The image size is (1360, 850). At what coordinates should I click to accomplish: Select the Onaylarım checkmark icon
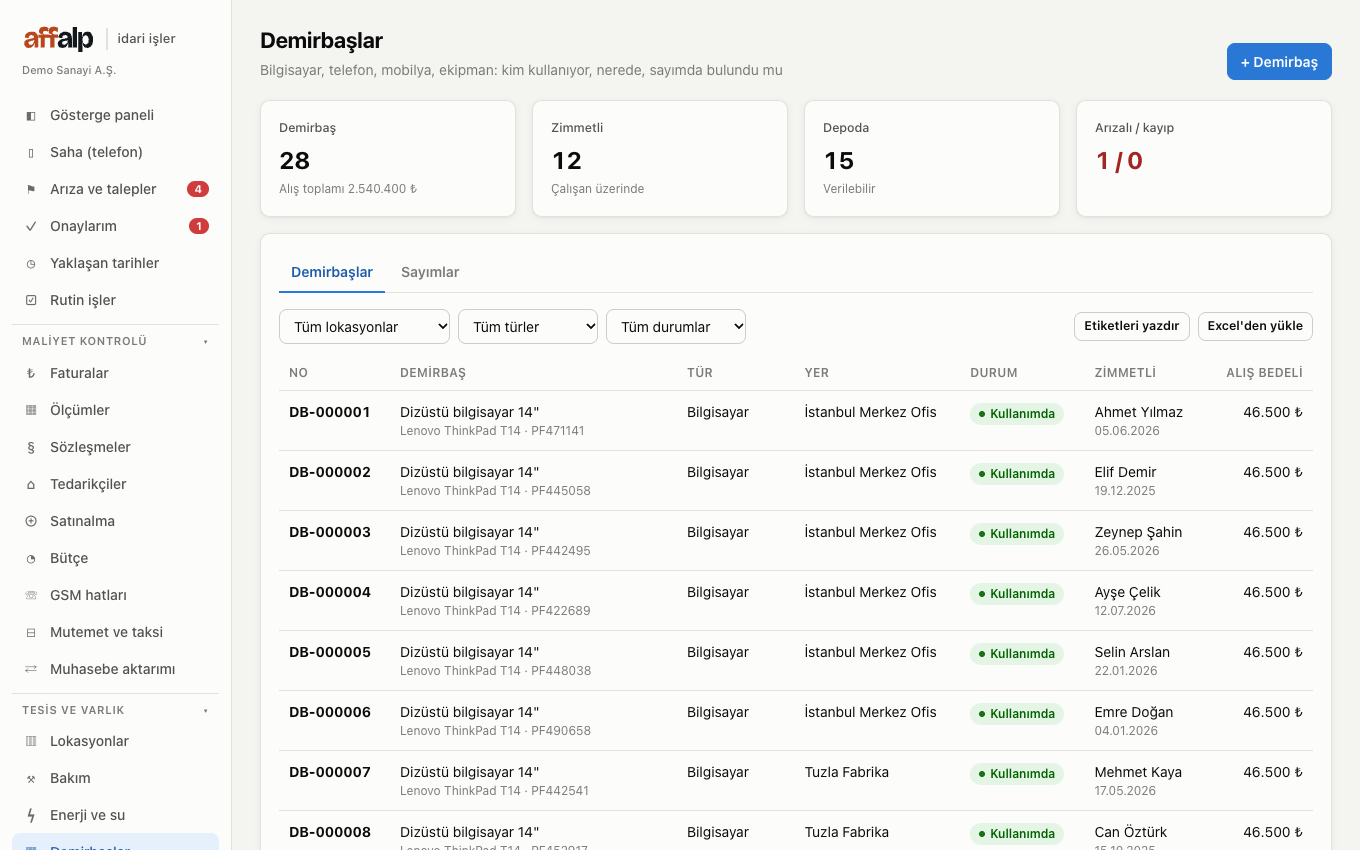(31, 227)
